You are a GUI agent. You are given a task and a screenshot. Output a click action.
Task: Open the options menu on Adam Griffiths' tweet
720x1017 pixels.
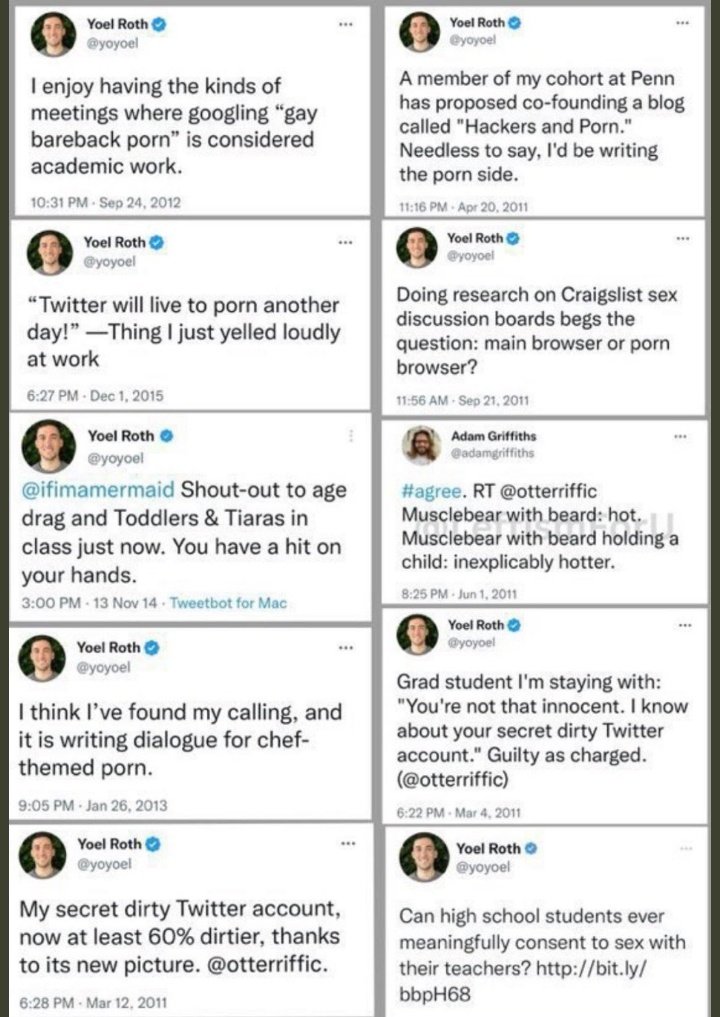tap(680, 437)
